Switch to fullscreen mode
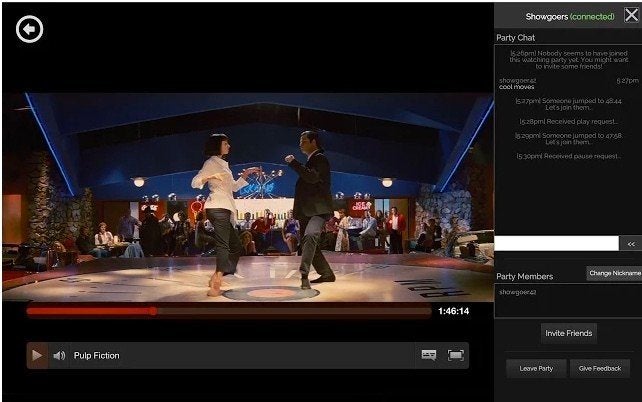Image resolution: width=642 pixels, height=402 pixels. point(456,355)
